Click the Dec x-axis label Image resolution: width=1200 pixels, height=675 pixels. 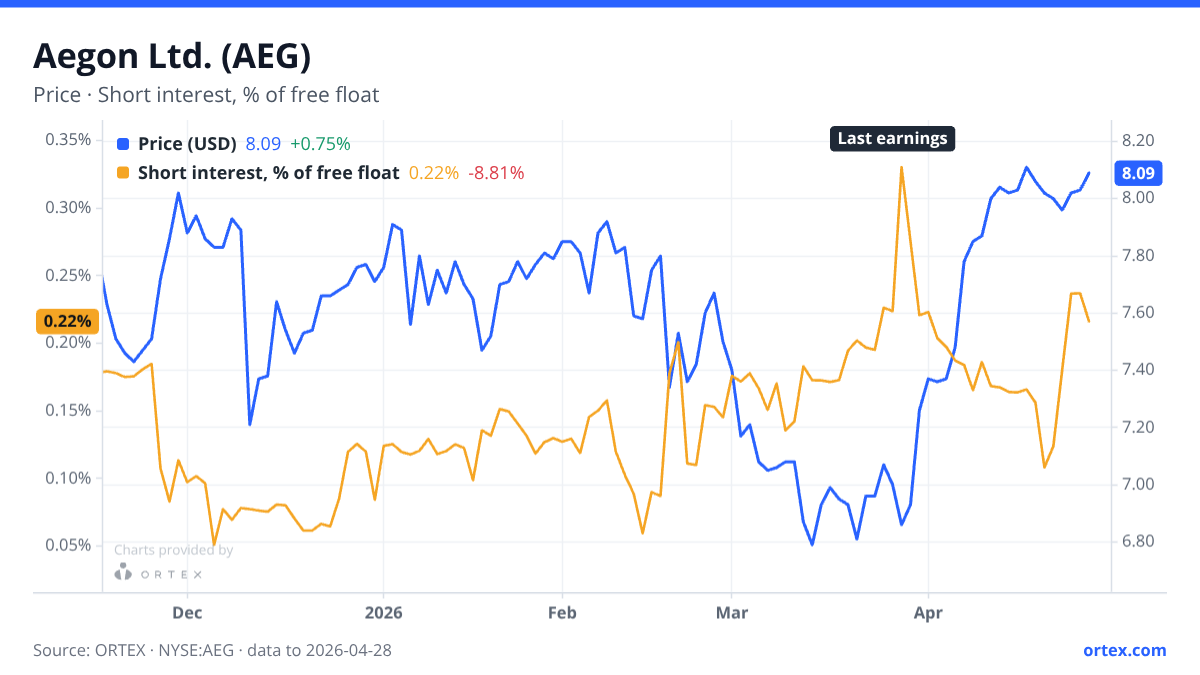(x=187, y=612)
